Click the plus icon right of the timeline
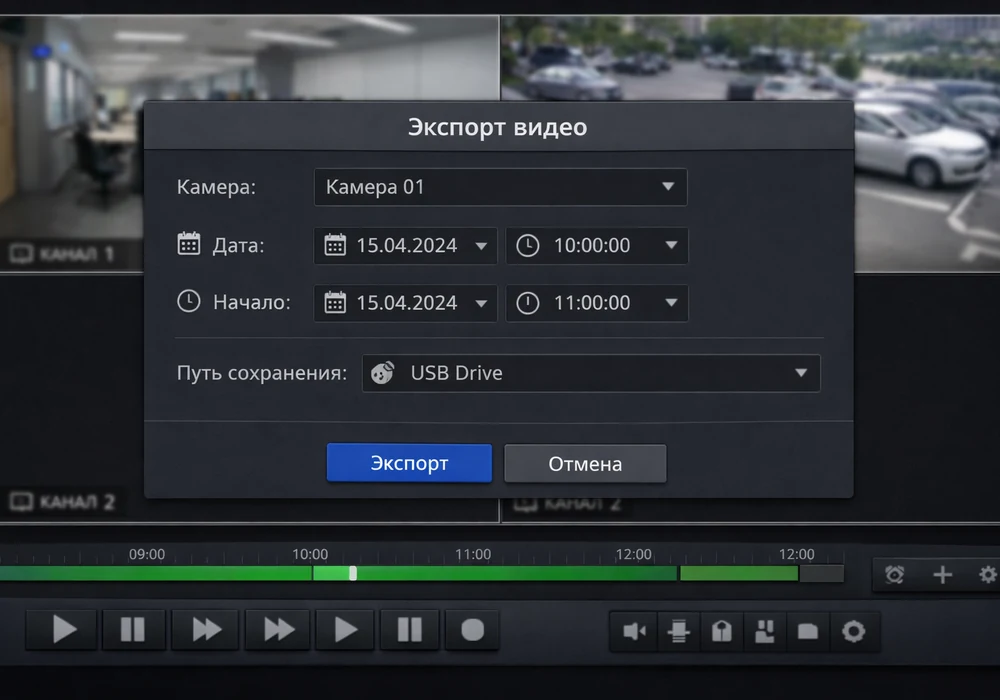 pyautogui.click(x=943, y=575)
